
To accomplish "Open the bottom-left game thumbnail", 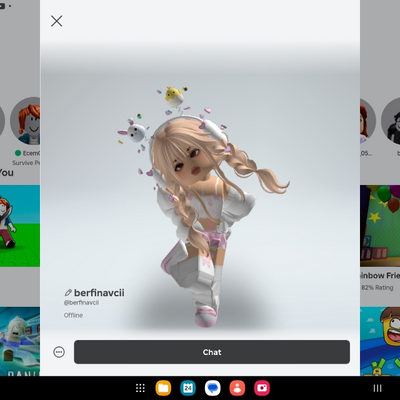I will (x=20, y=341).
